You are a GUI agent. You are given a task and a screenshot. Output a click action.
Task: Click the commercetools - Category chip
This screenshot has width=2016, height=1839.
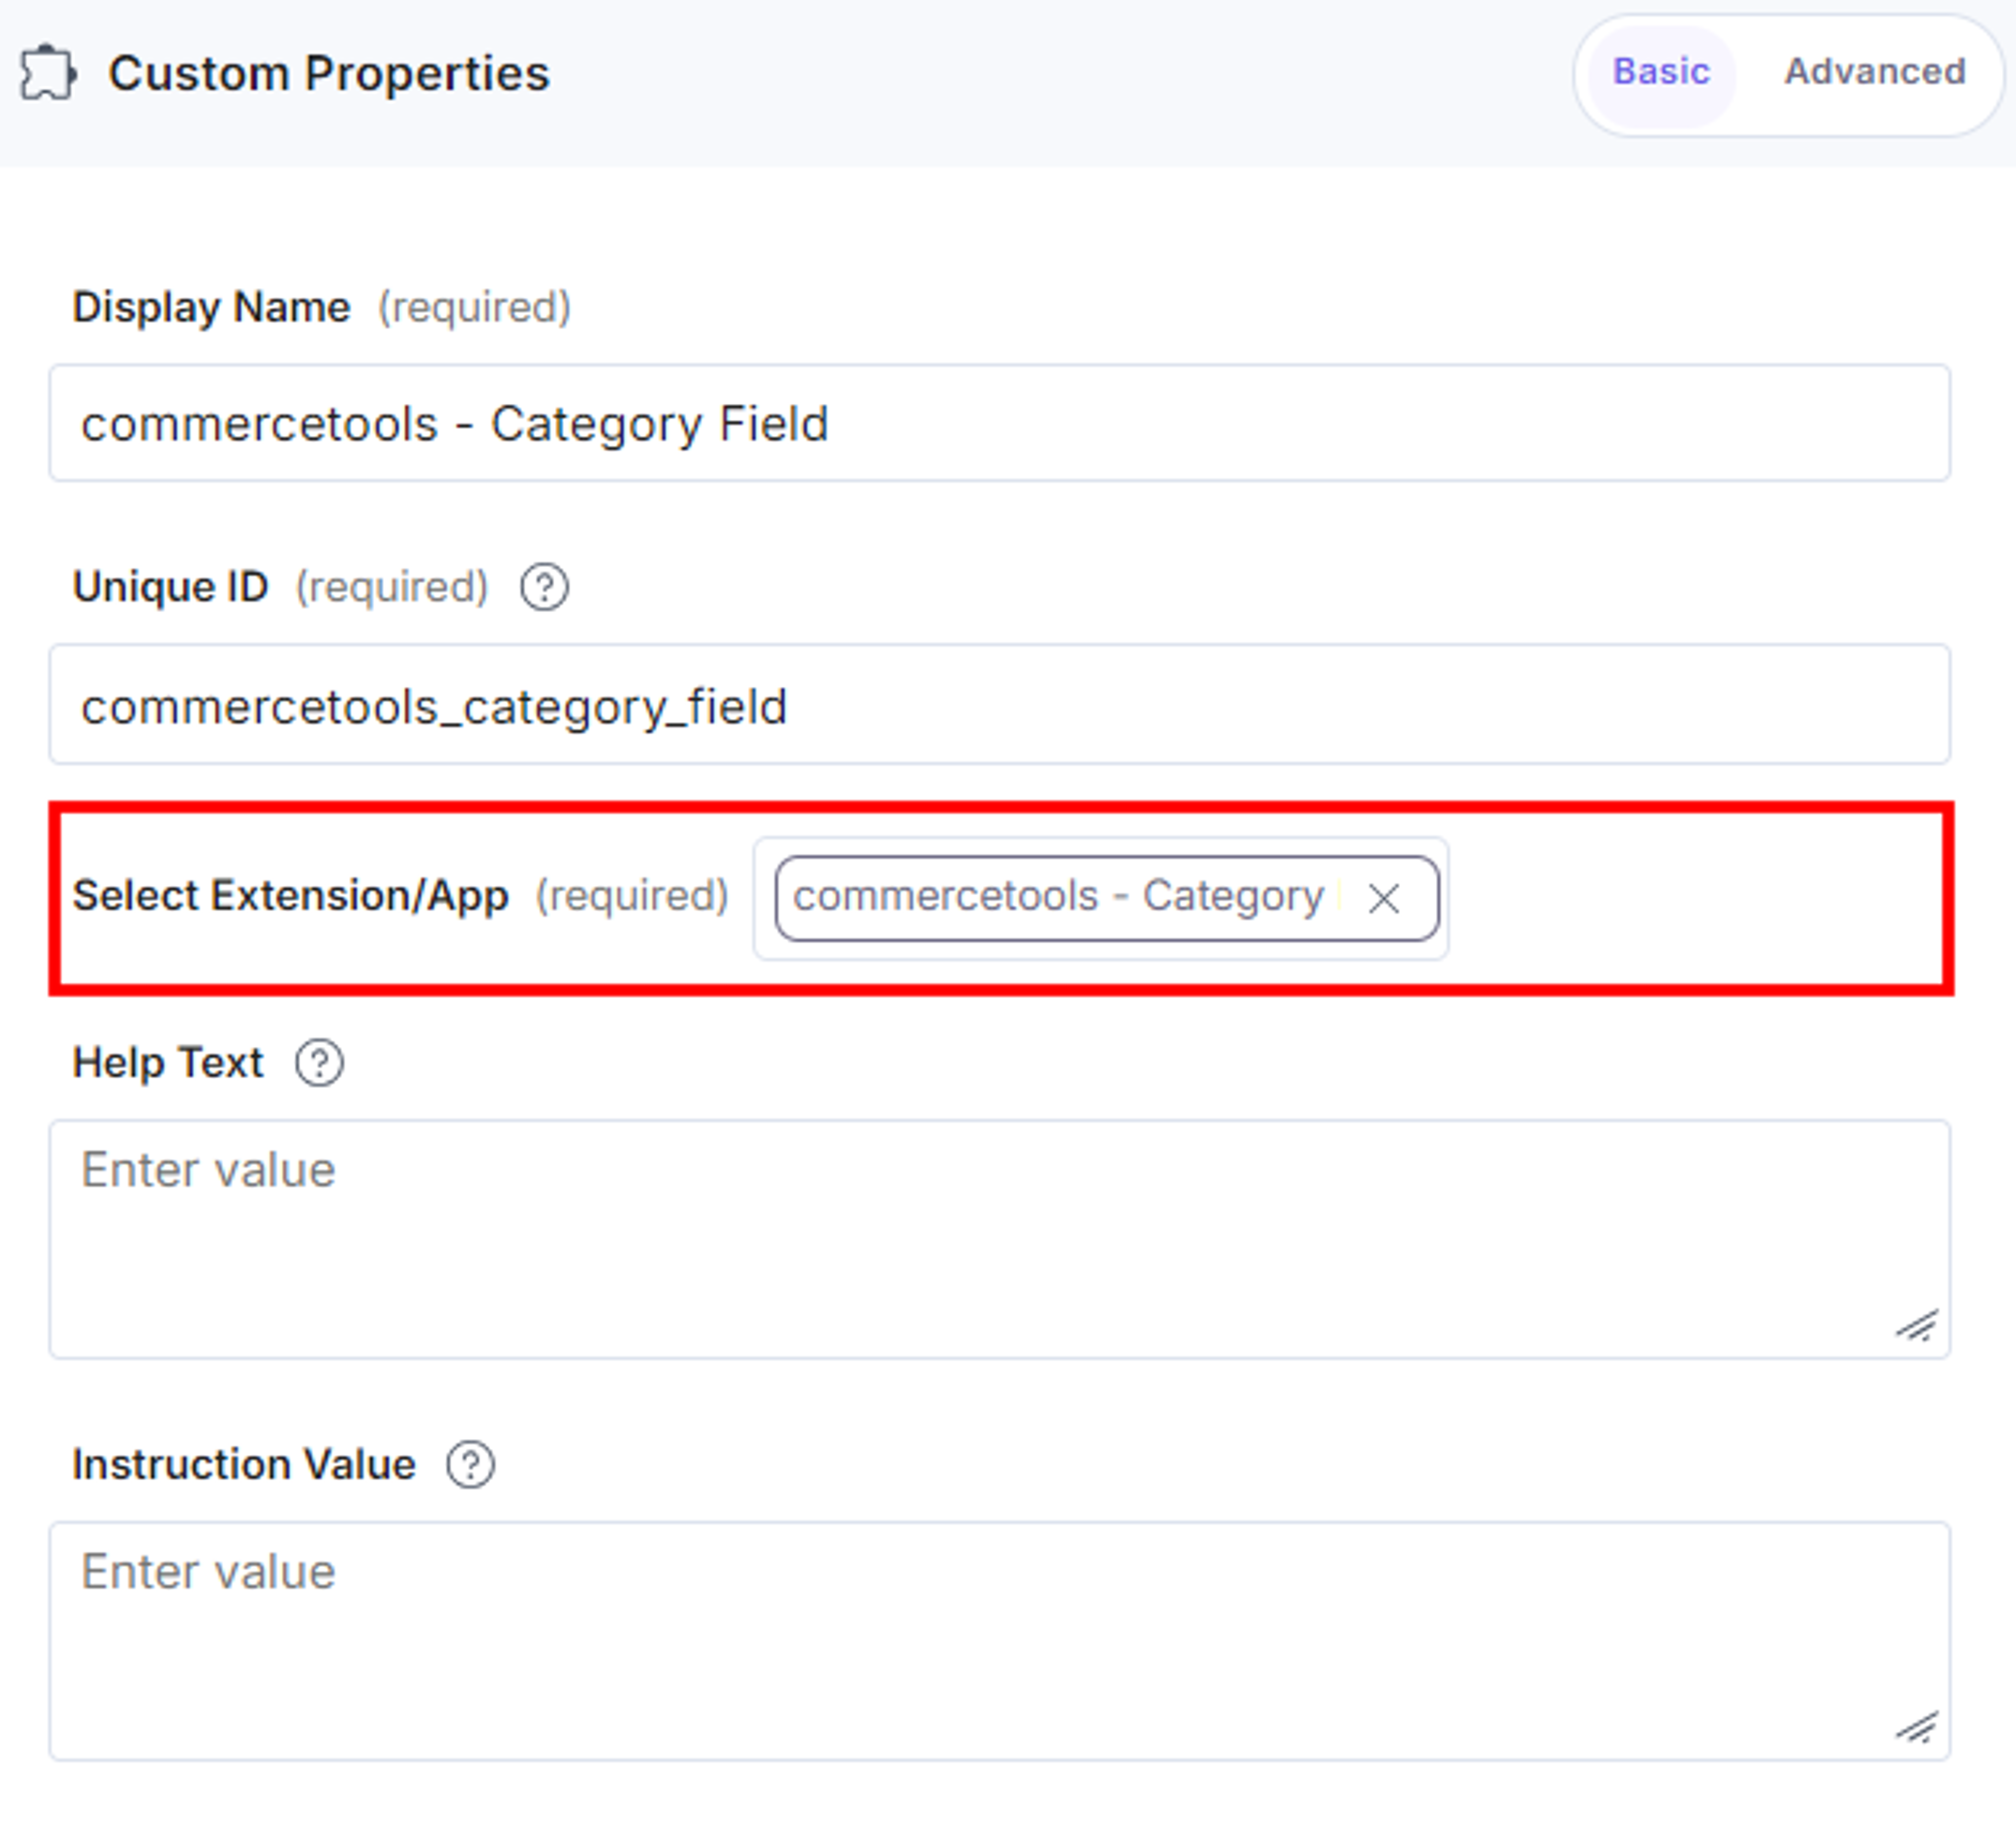click(x=1107, y=898)
